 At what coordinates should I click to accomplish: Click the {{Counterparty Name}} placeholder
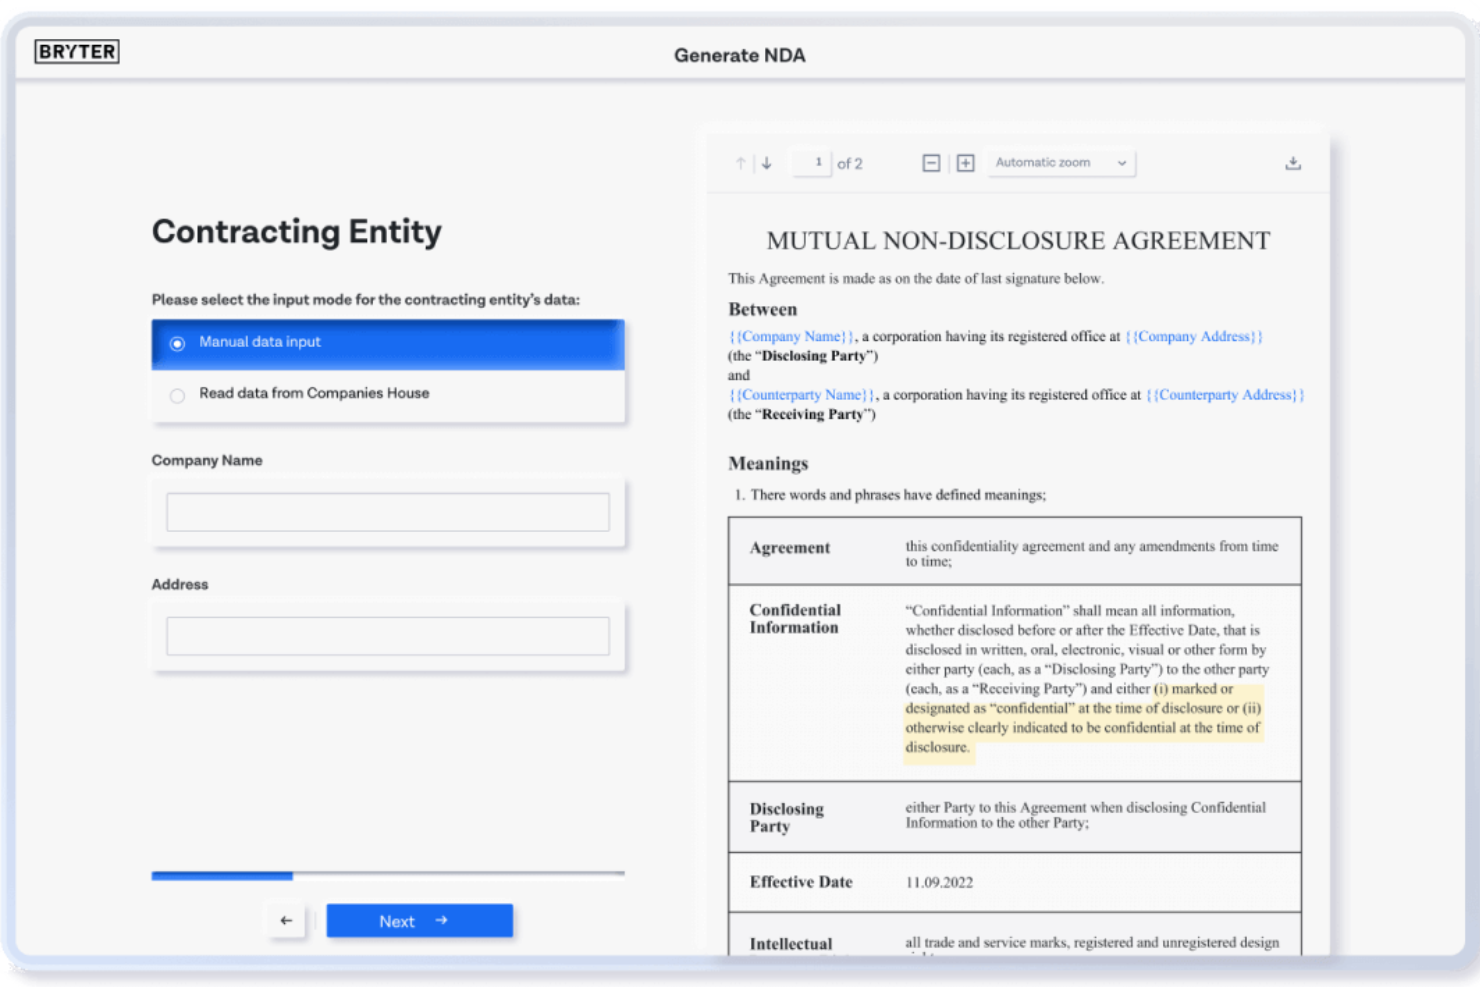(x=802, y=395)
